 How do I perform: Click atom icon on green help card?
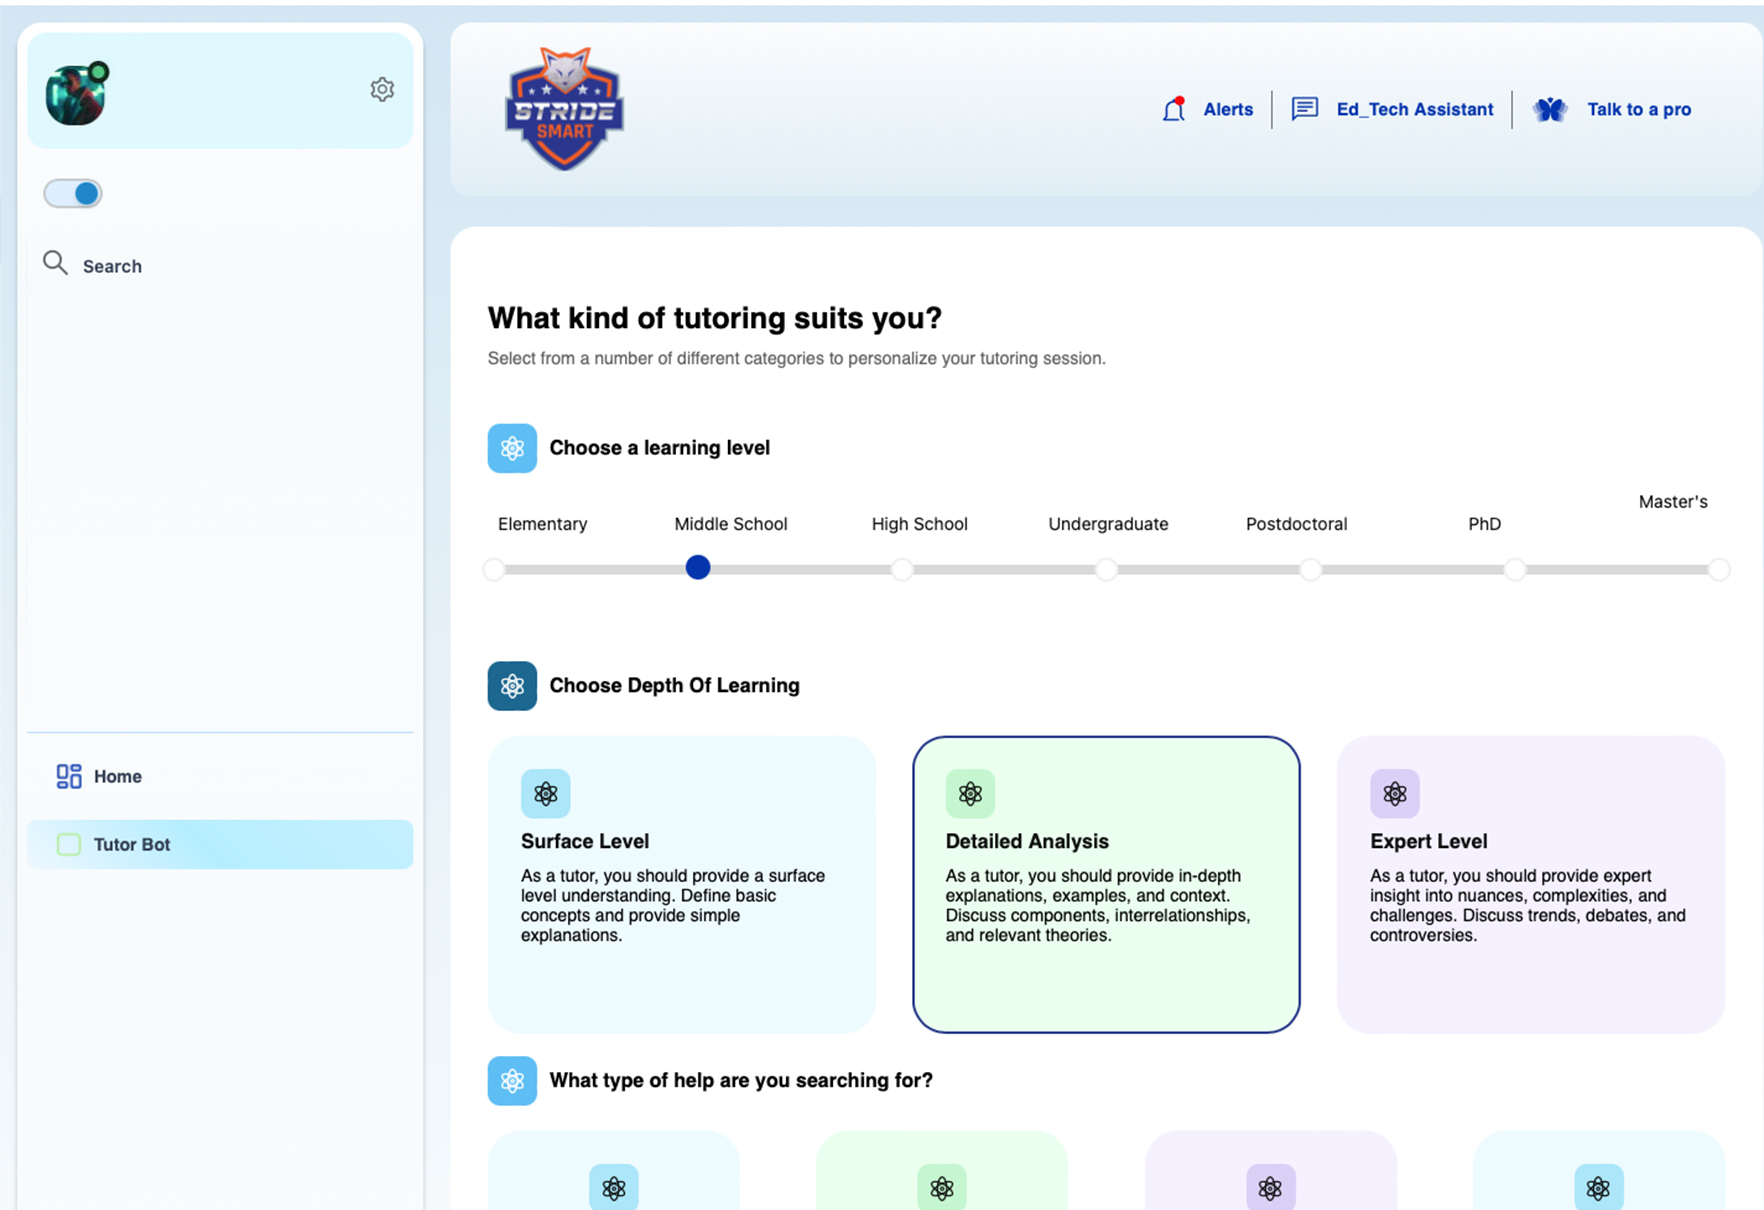[x=942, y=1188]
